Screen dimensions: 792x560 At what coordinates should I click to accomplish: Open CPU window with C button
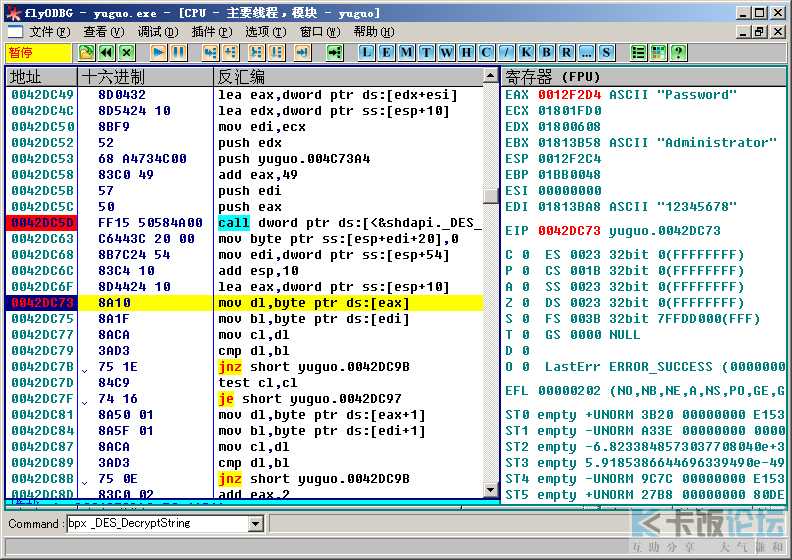pos(486,53)
